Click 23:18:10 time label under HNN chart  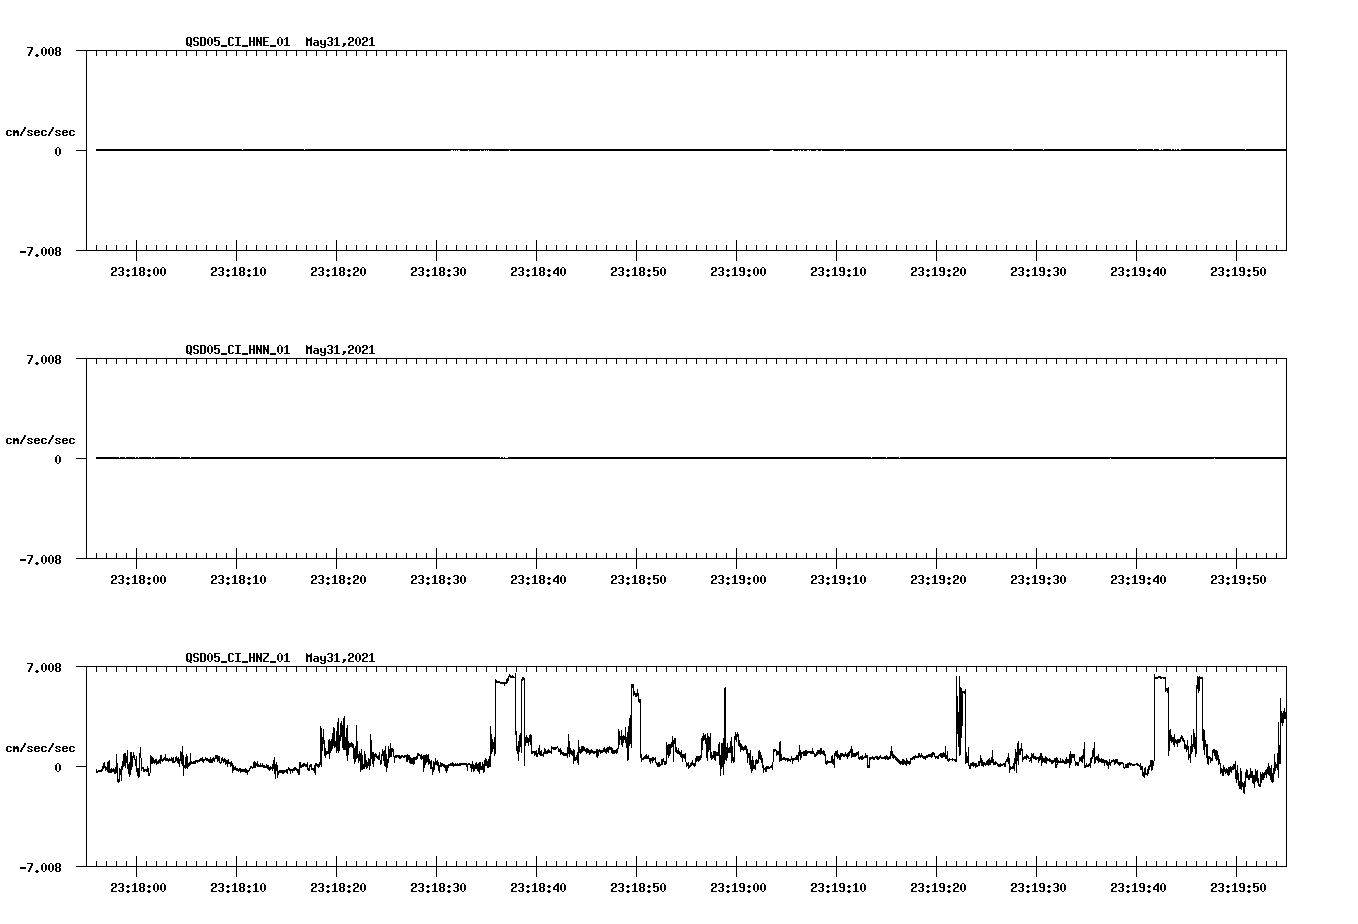pyautogui.click(x=238, y=580)
